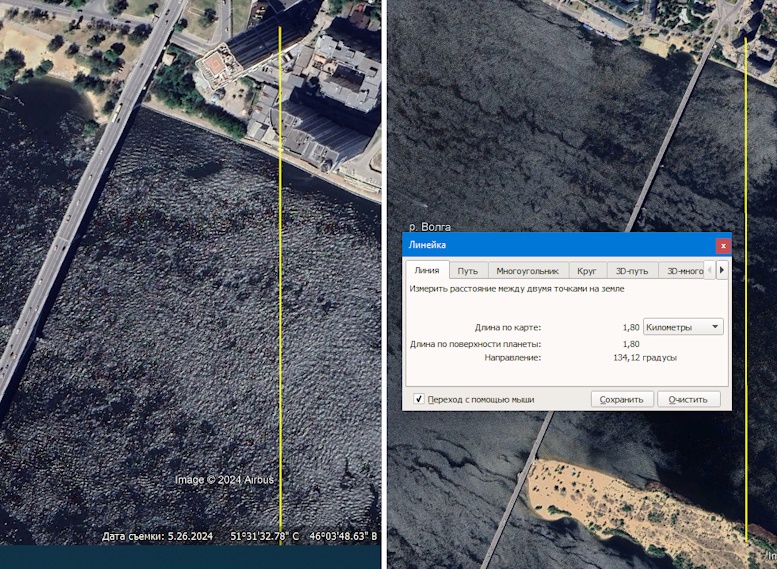Viewport: 777px width, 569px height.
Task: Click the Сохранить button
Action: pos(622,399)
